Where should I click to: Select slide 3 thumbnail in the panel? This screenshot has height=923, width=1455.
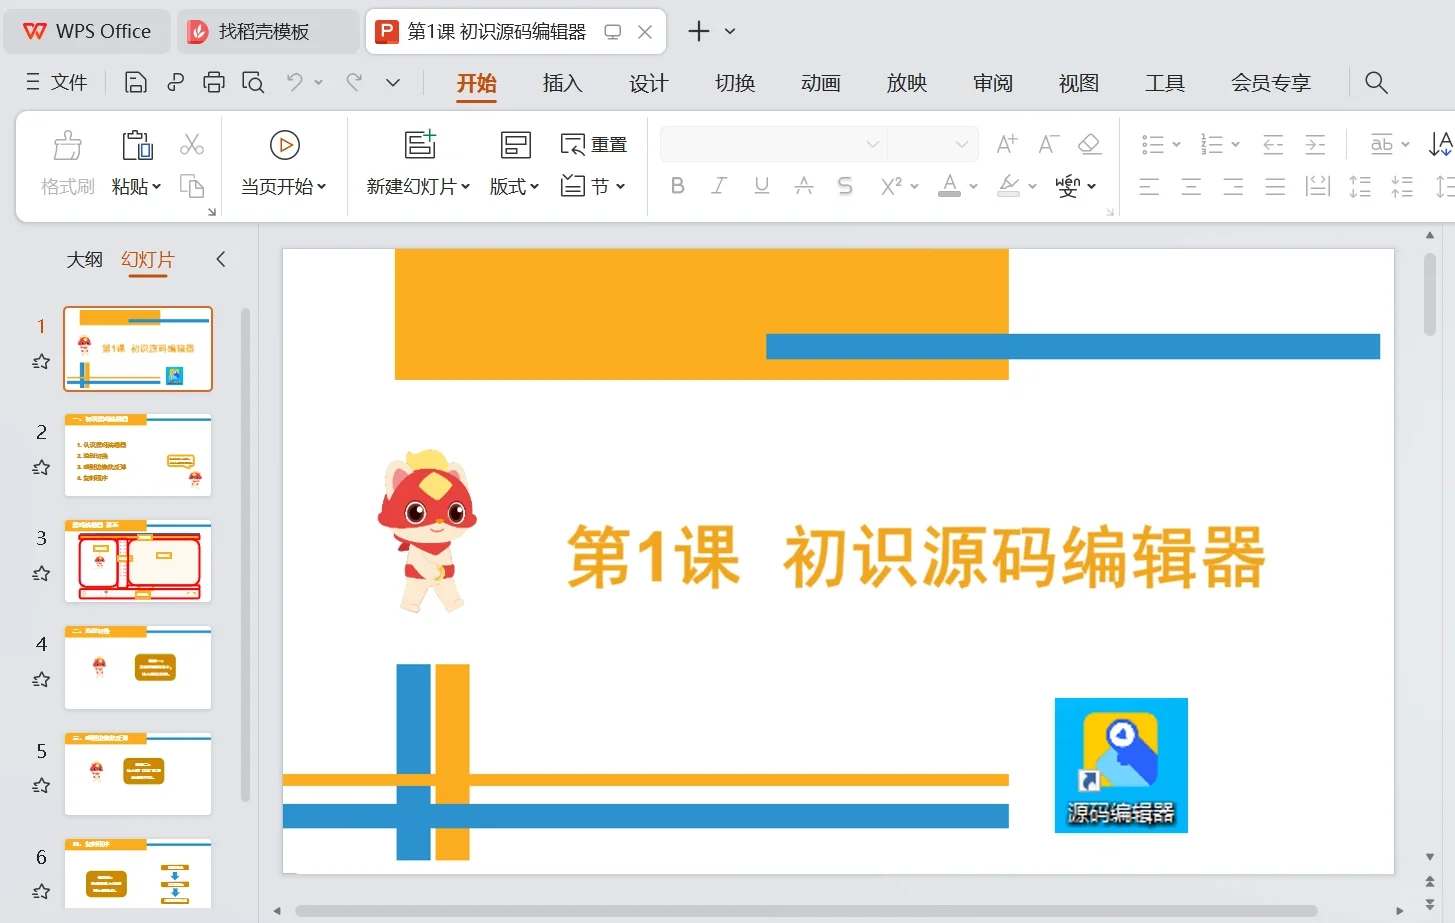click(x=137, y=561)
